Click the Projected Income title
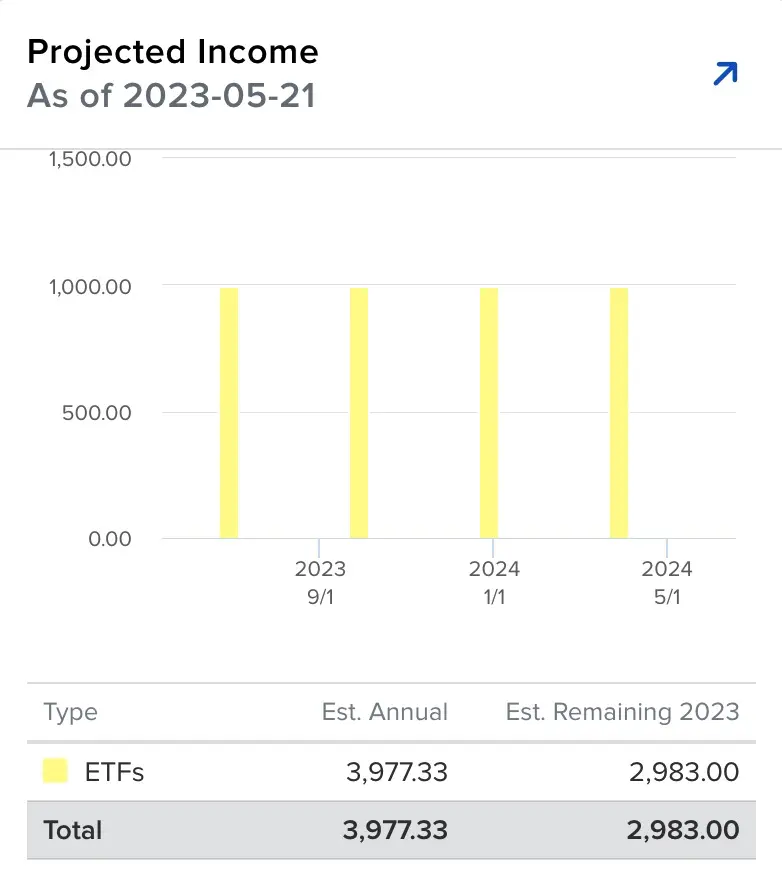The image size is (782, 886). click(x=172, y=52)
